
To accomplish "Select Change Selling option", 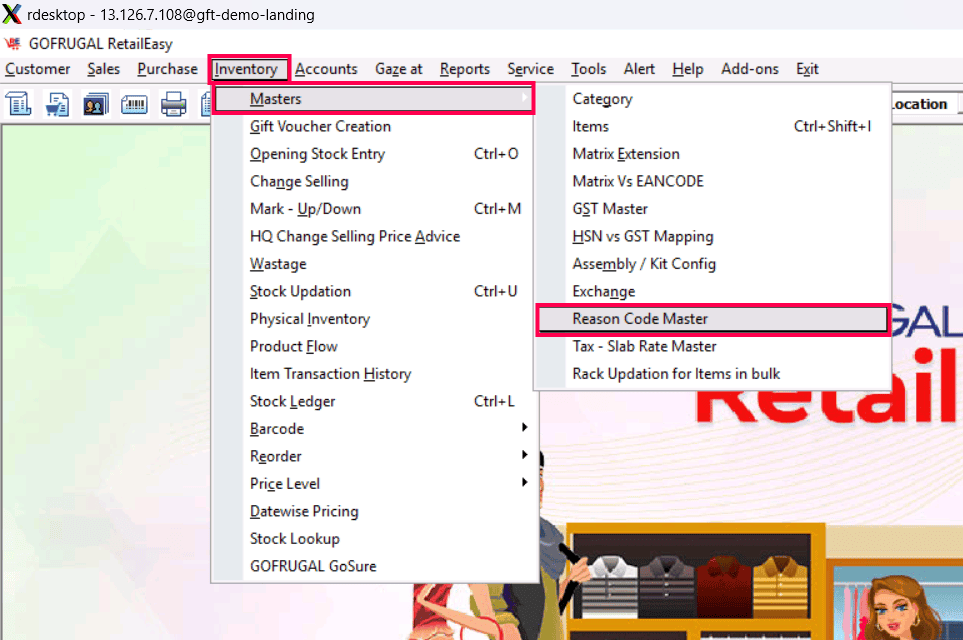I will pyautogui.click(x=374, y=182).
